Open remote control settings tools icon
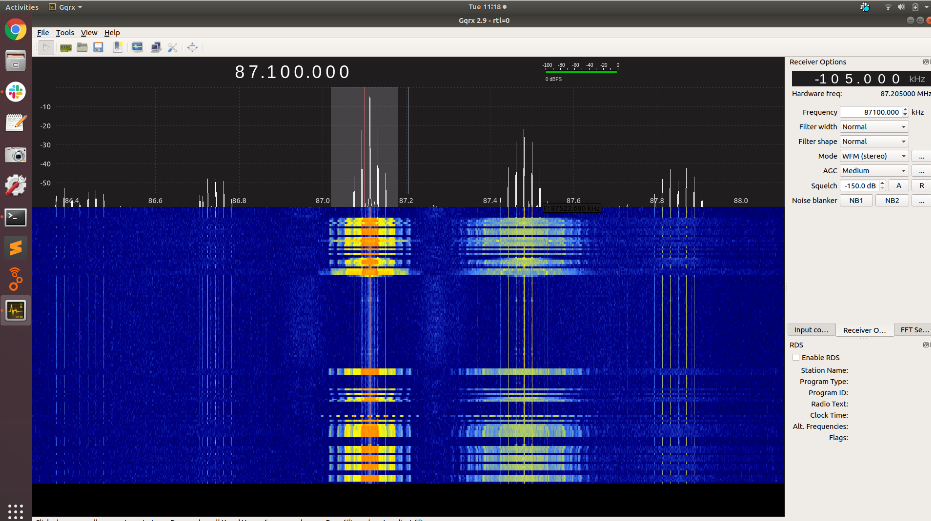This screenshot has height=521, width=931. pyautogui.click(x=173, y=47)
